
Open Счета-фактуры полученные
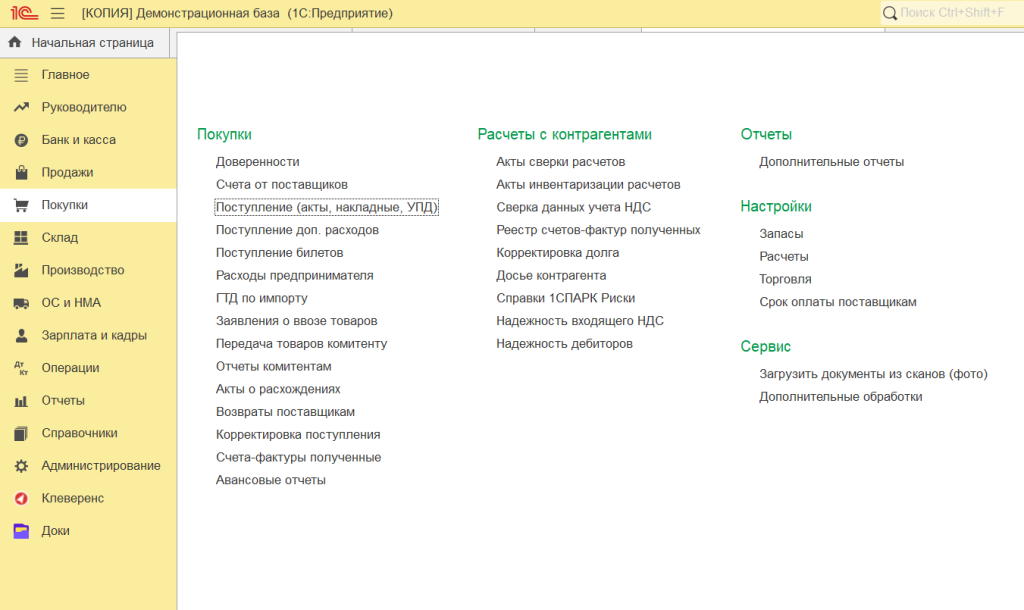click(x=298, y=458)
